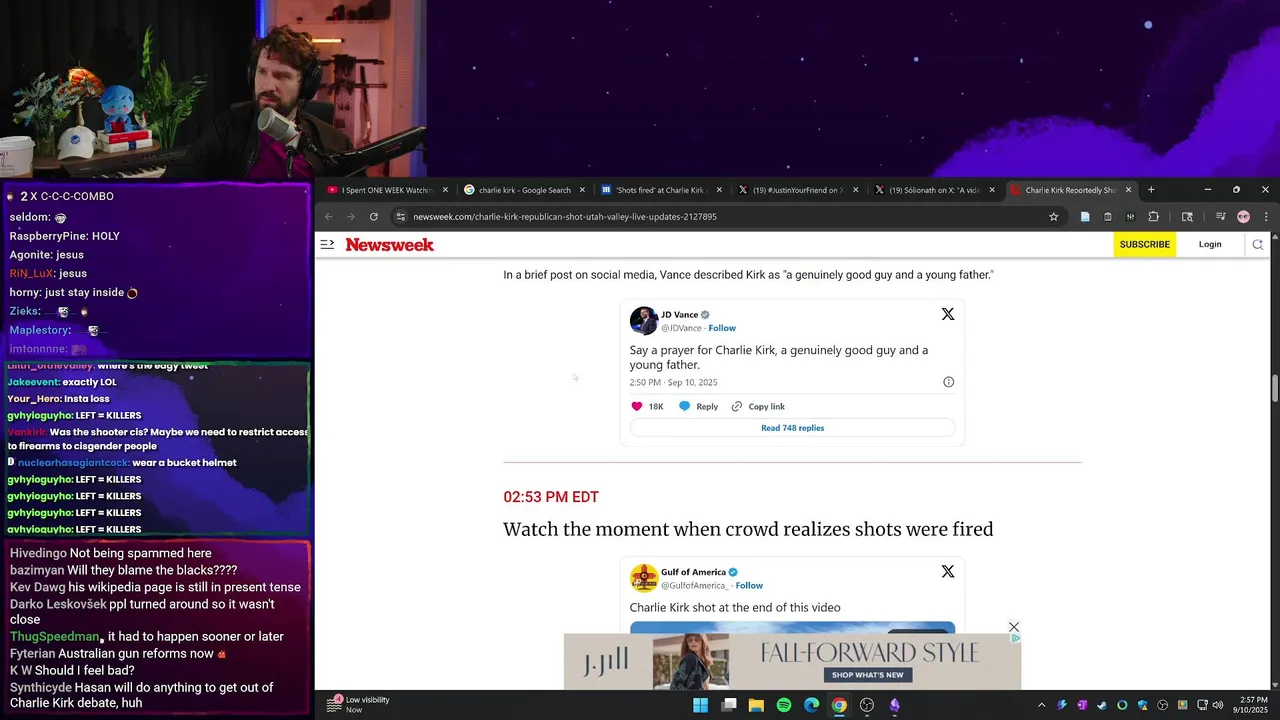This screenshot has width=1280, height=720.
Task: Reload the Newsweek page
Action: coord(374,217)
